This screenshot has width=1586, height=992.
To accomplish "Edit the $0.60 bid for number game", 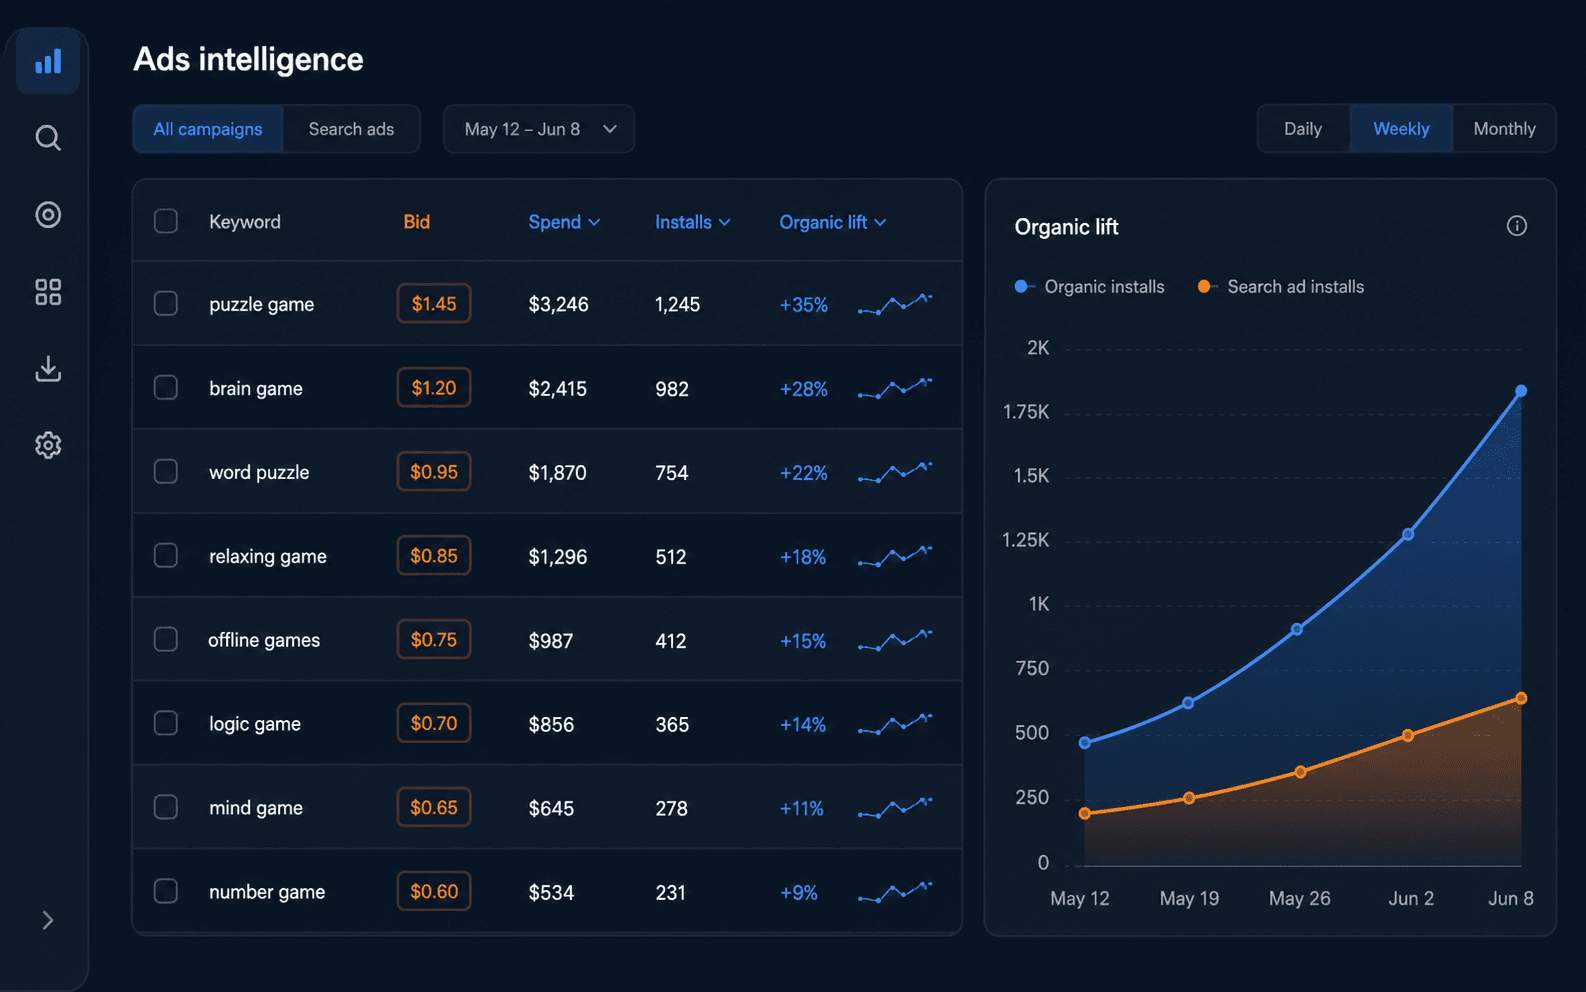I will click(434, 891).
